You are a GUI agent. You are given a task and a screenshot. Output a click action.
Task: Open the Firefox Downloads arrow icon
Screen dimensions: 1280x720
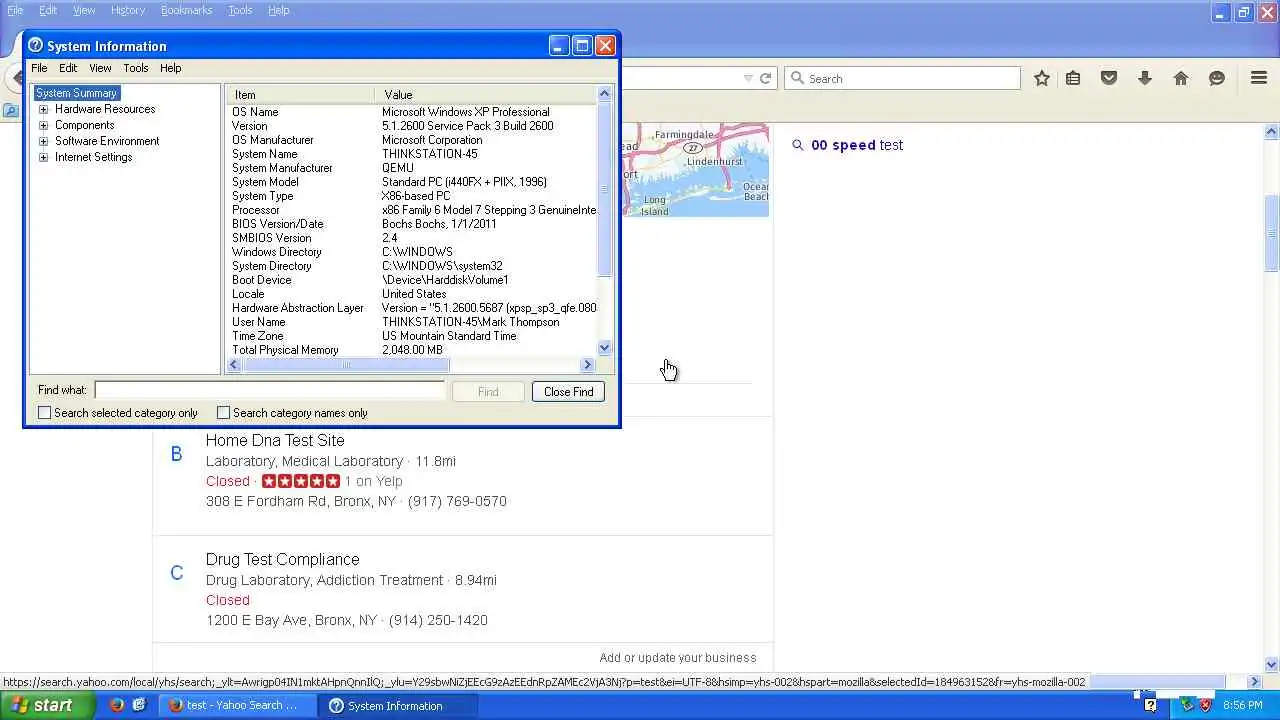pos(1145,78)
